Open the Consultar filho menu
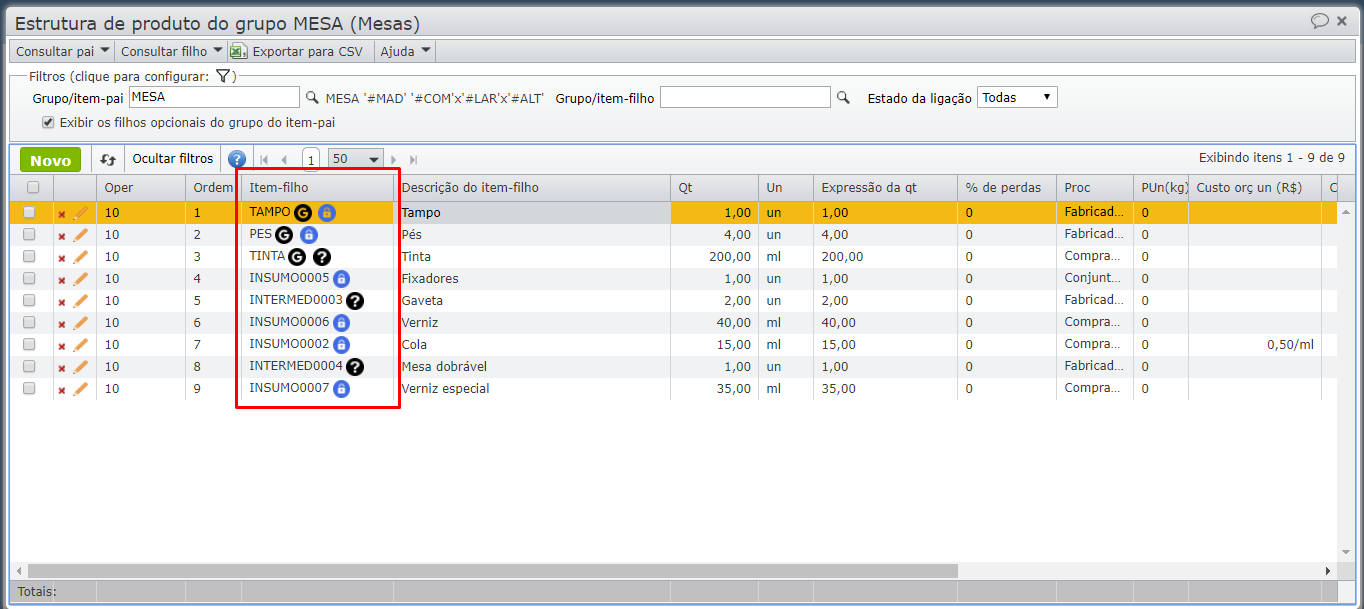The width and height of the screenshot is (1364, 609). (x=171, y=51)
